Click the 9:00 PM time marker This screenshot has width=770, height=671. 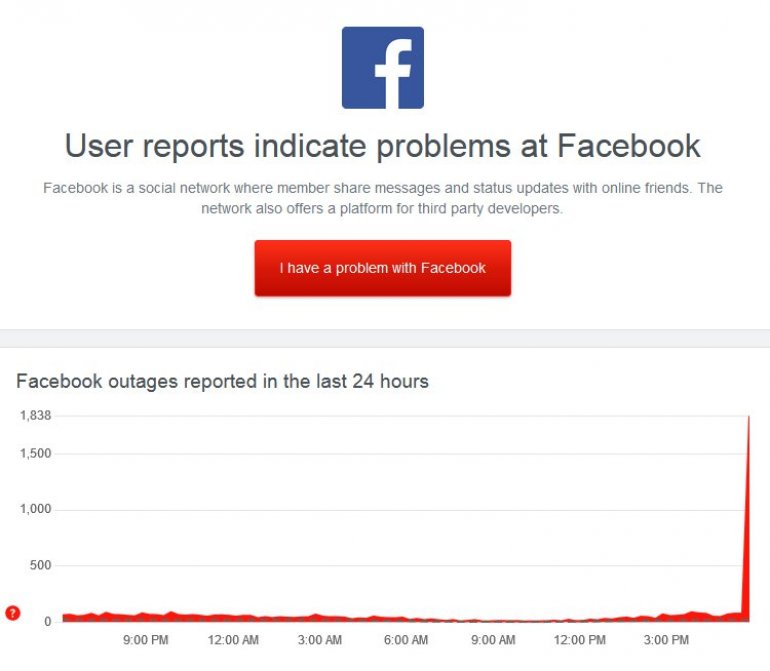click(146, 640)
